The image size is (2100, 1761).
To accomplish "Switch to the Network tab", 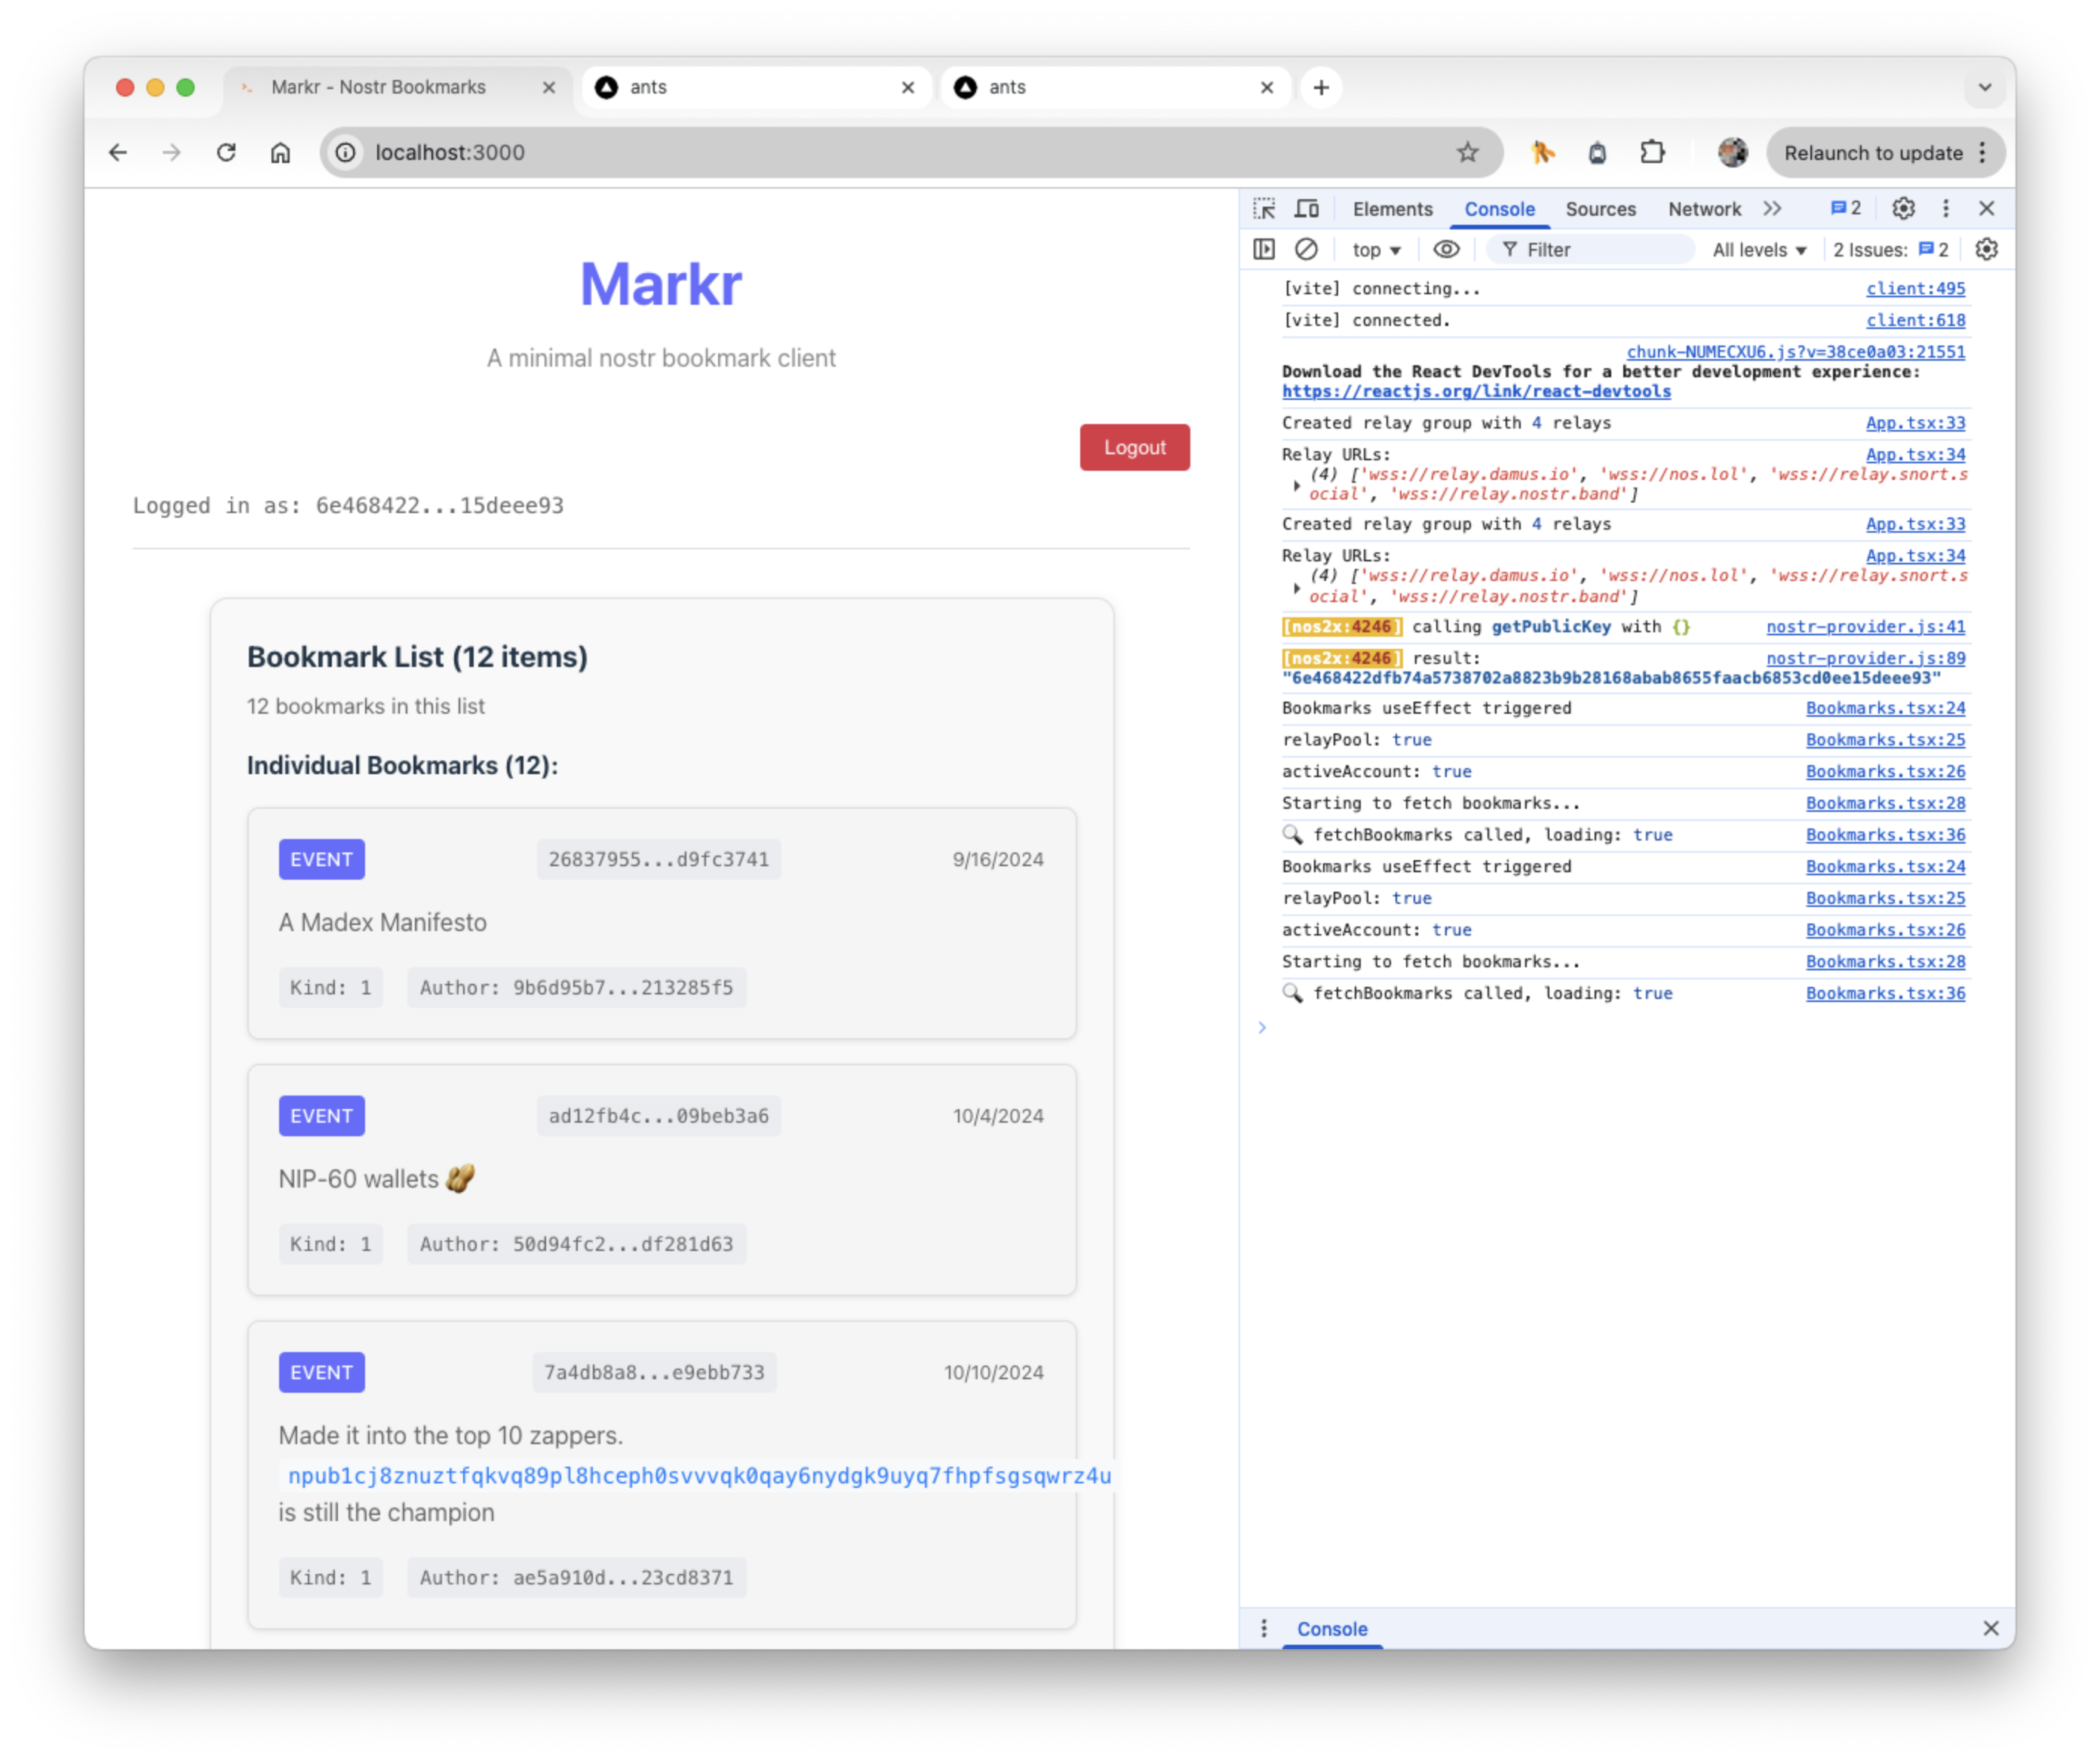I will [x=1704, y=209].
